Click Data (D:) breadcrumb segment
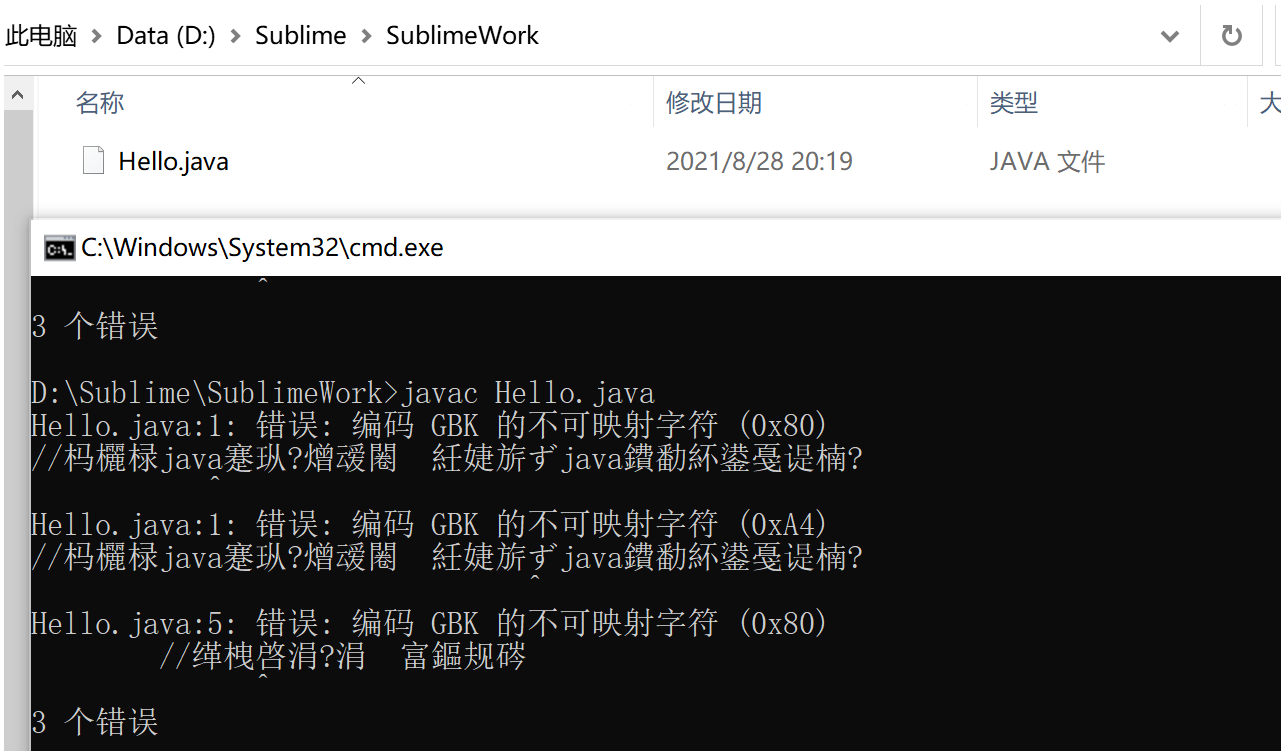1282x751 pixels. coord(166,36)
